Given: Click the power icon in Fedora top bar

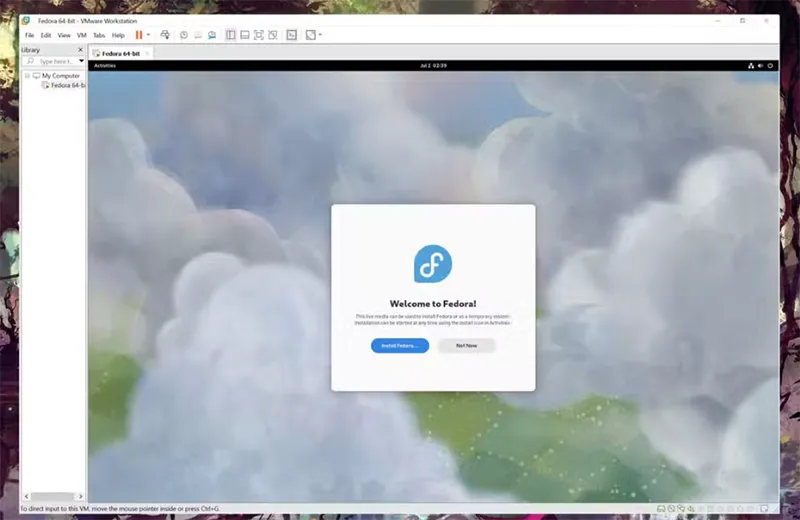Looking at the screenshot, I should [x=770, y=65].
